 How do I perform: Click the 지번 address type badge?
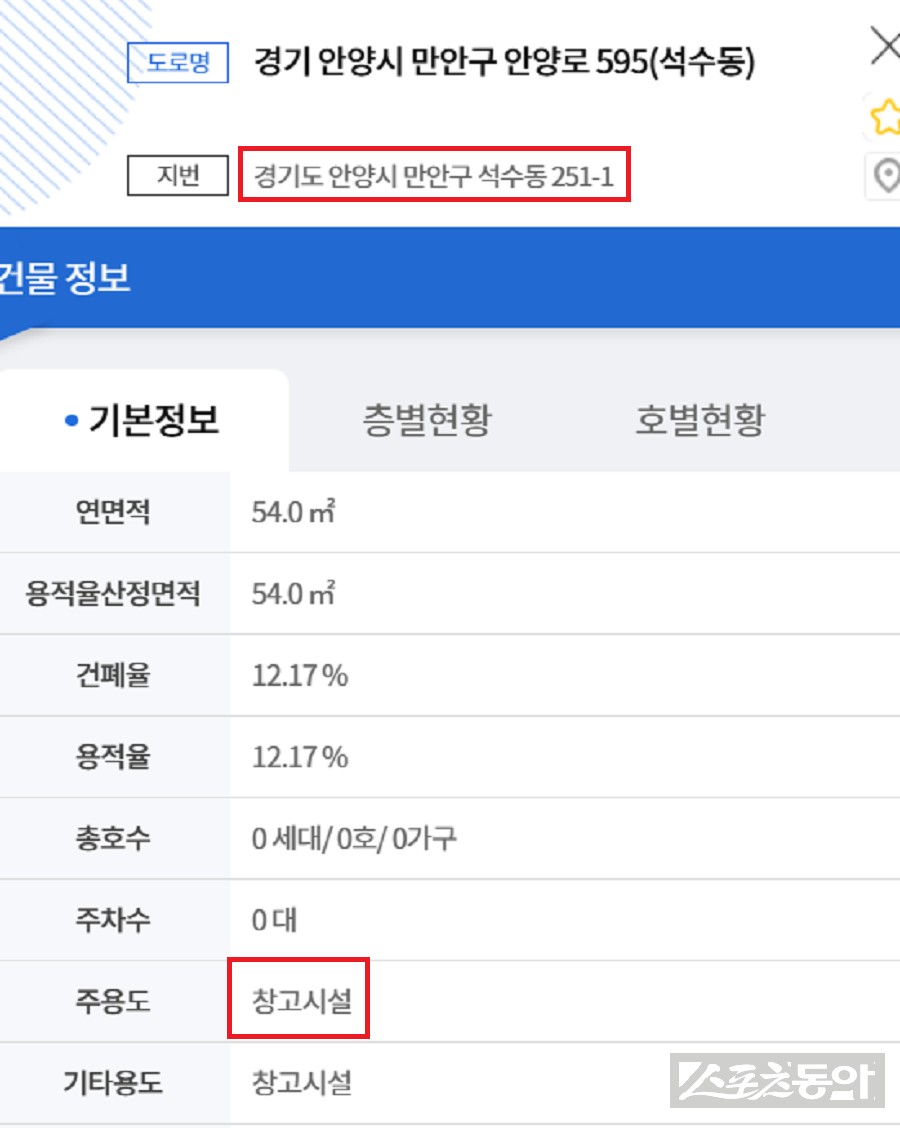pyautogui.click(x=177, y=176)
